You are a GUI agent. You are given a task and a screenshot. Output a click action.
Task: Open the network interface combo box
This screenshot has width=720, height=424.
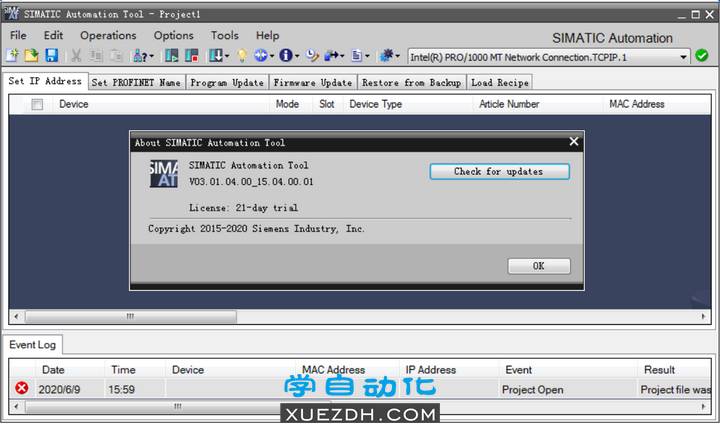[549, 57]
